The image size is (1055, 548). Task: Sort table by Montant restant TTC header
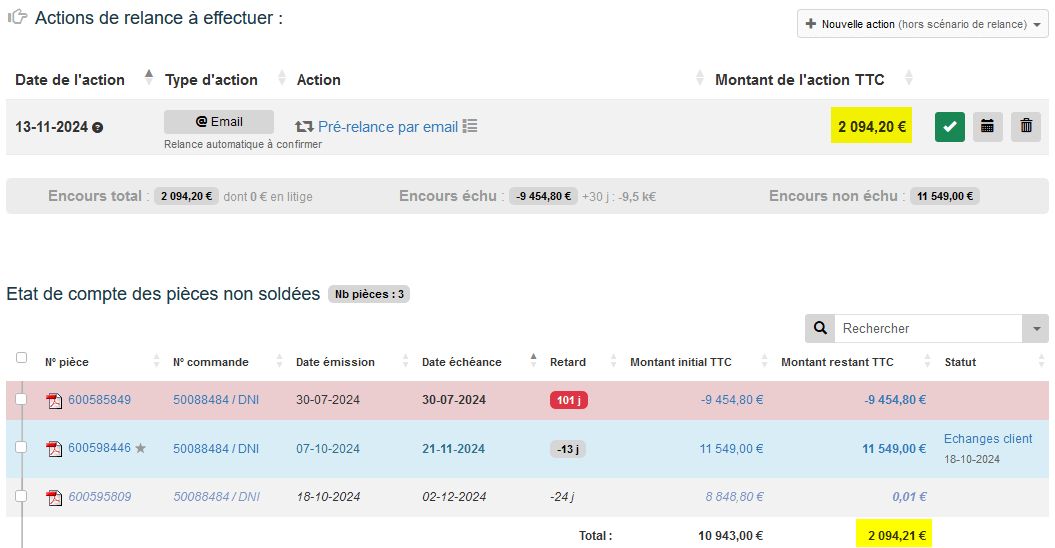tap(837, 362)
